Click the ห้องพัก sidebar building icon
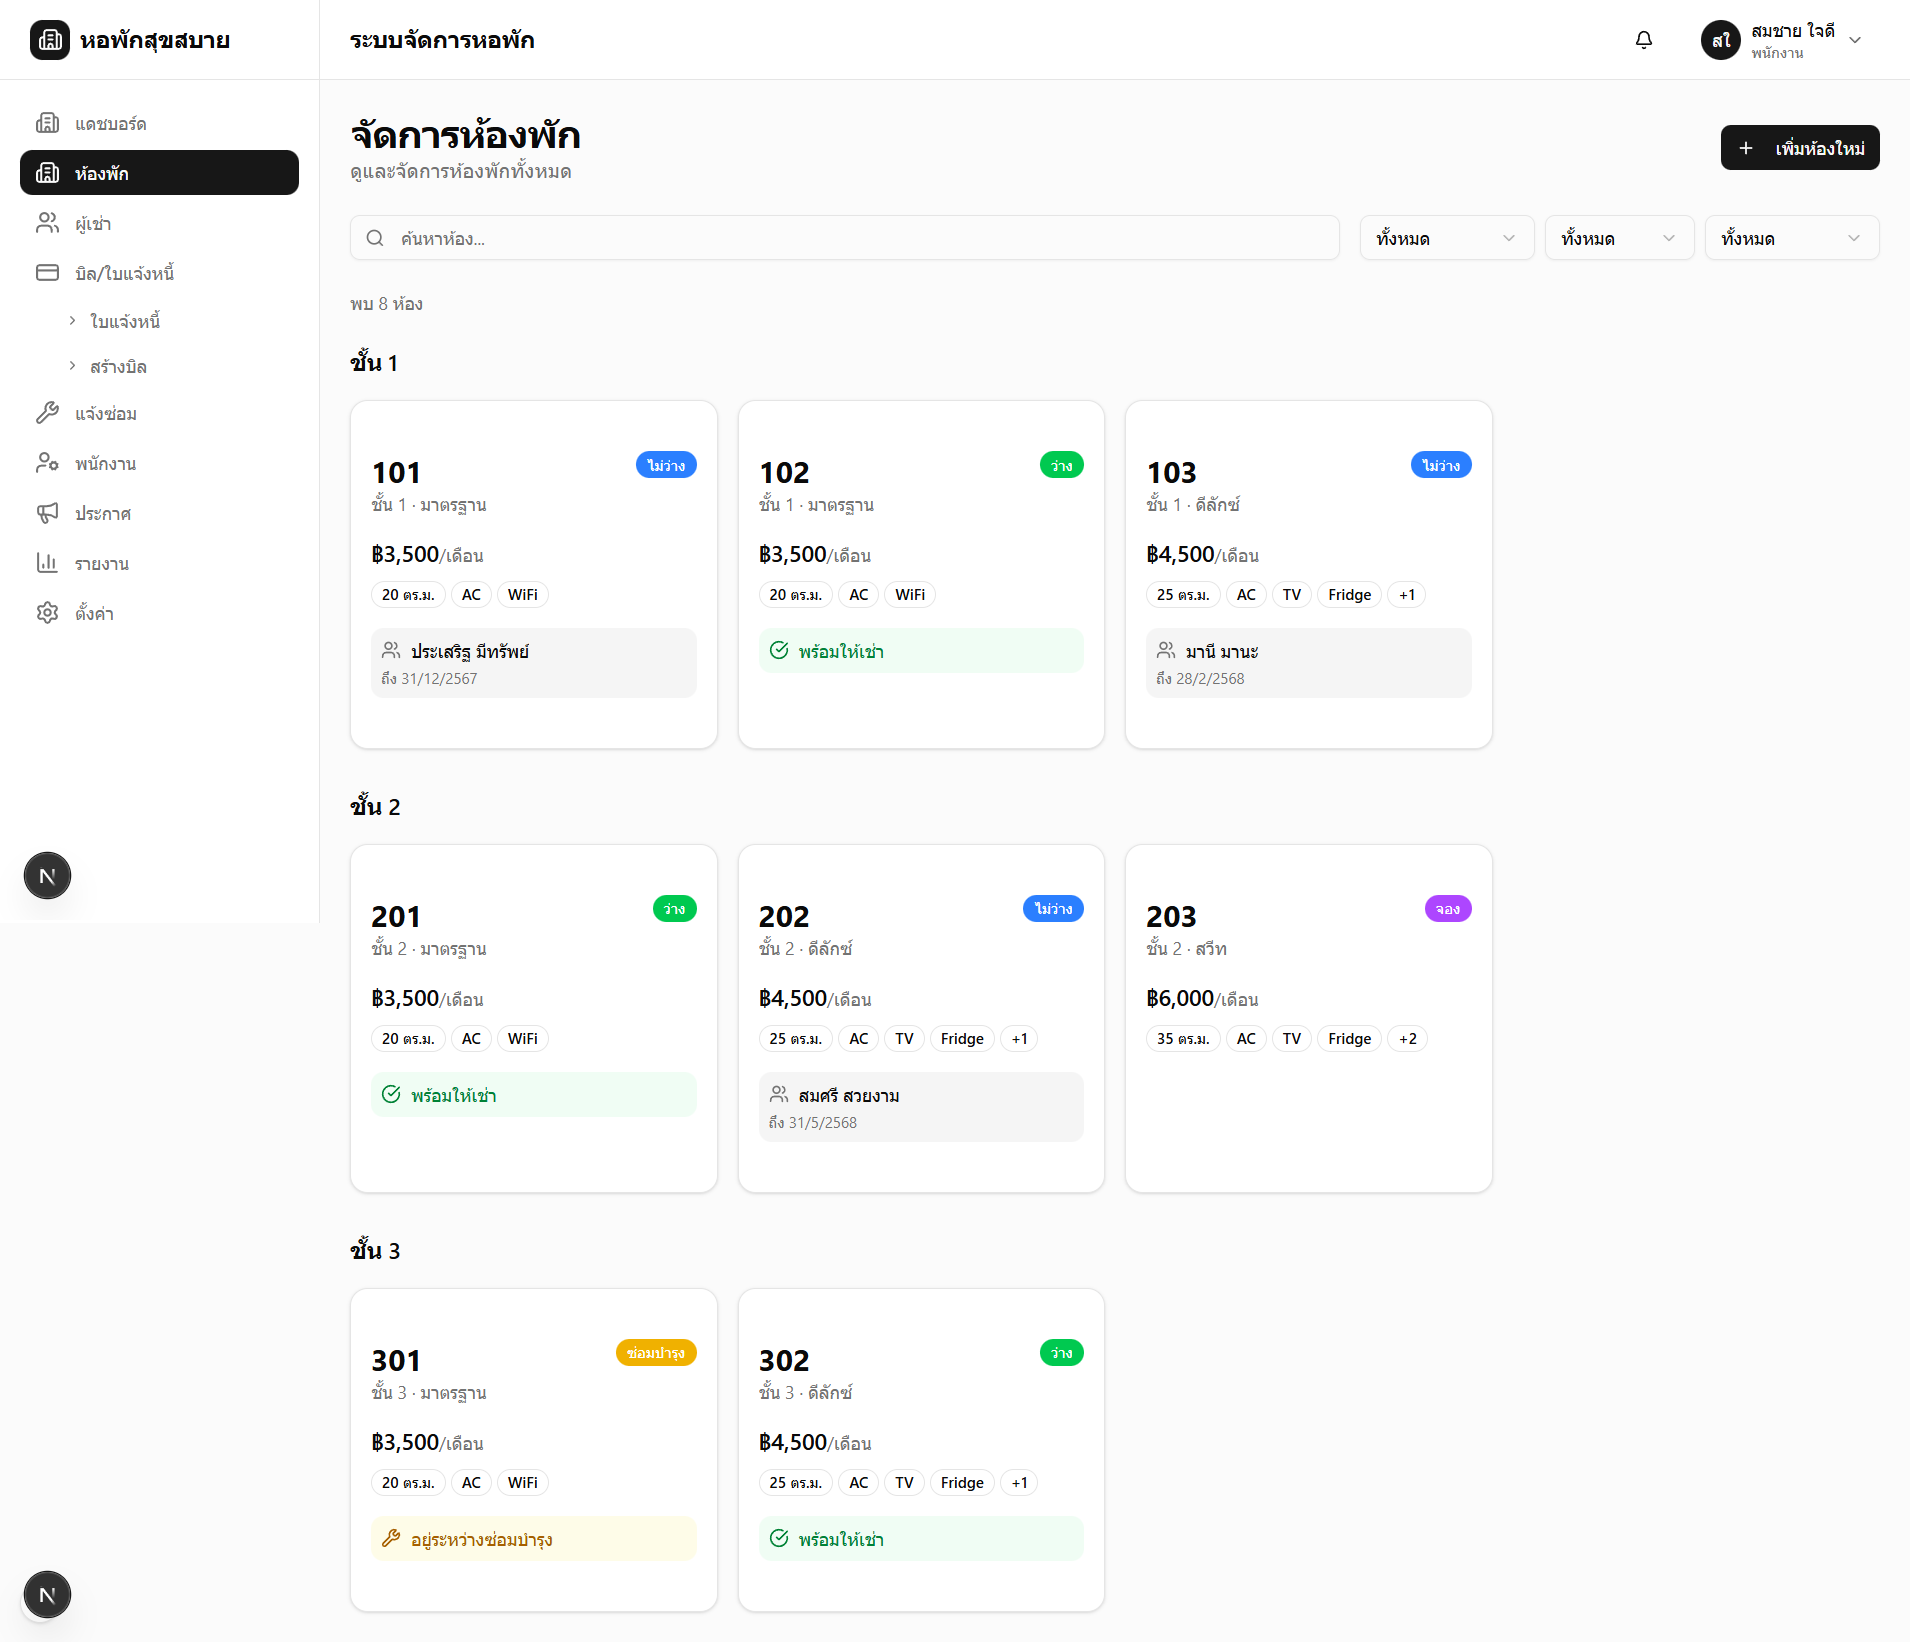 (47, 173)
